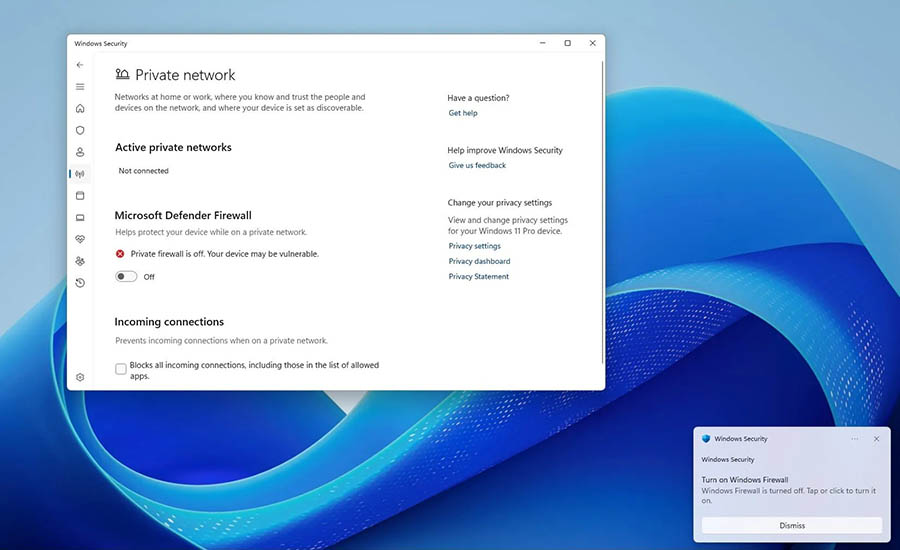Go back with the back arrow
The image size is (900, 550).
coord(80,65)
